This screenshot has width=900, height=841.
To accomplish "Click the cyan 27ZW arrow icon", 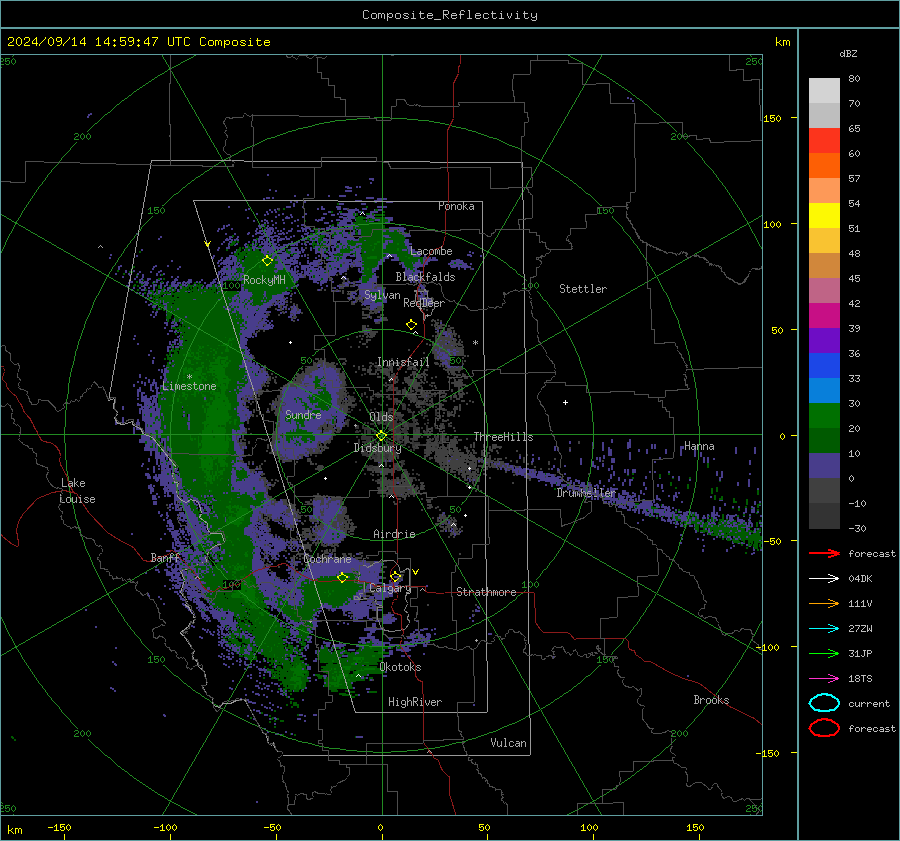I will (824, 629).
